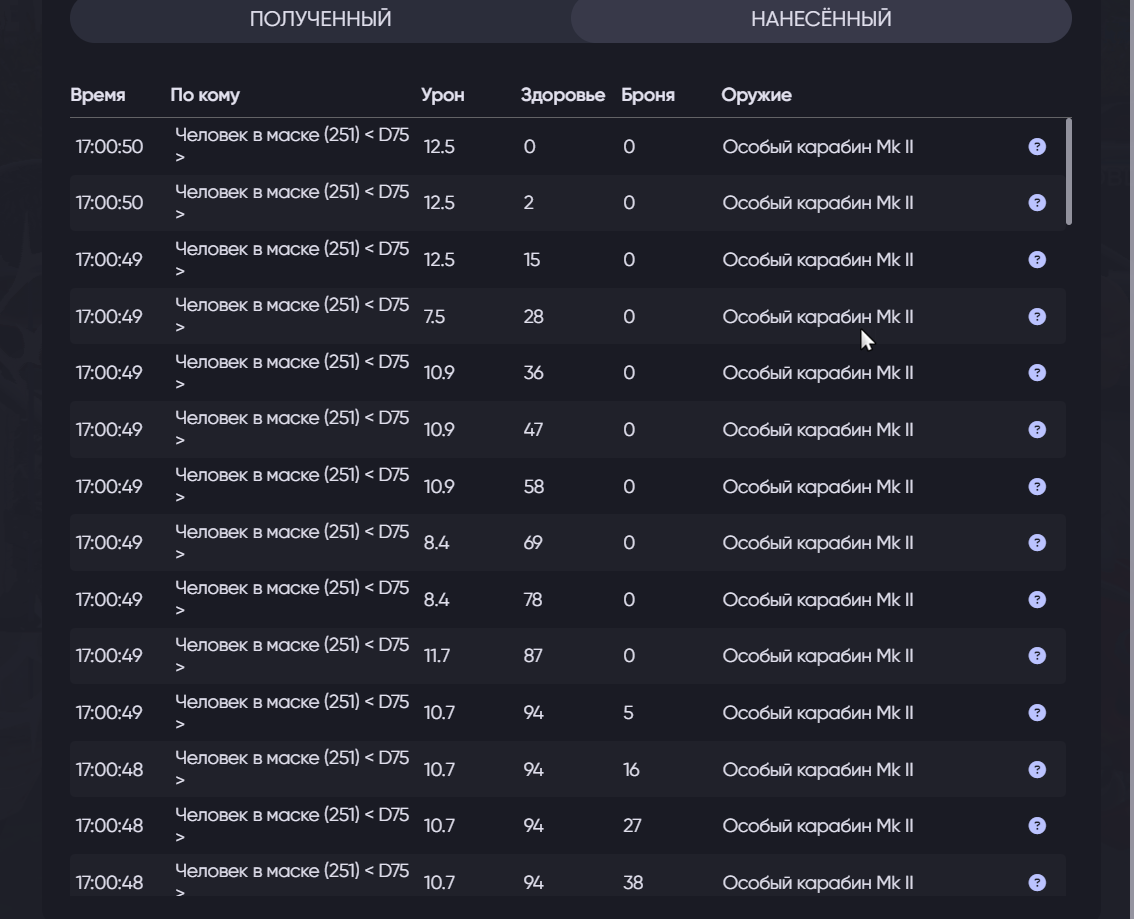The width and height of the screenshot is (1134, 919).
Task: Switch to the НАНЕСЁННЫЙ tab
Action: point(821,19)
